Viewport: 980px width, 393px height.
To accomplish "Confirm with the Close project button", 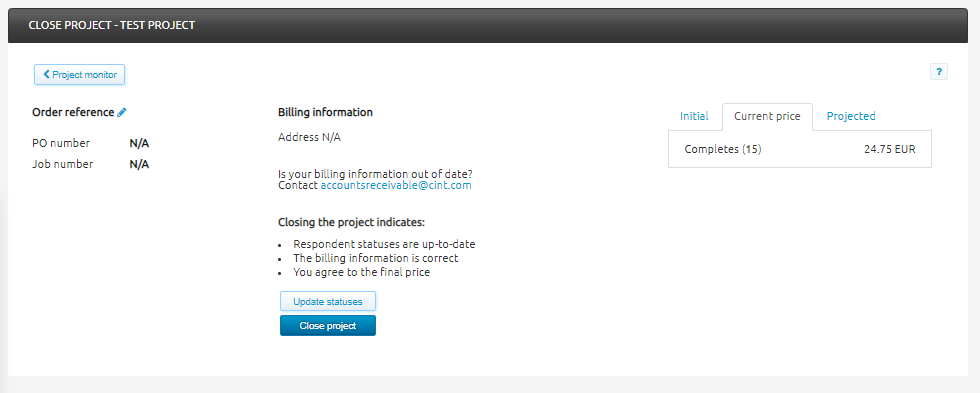I will (x=328, y=326).
